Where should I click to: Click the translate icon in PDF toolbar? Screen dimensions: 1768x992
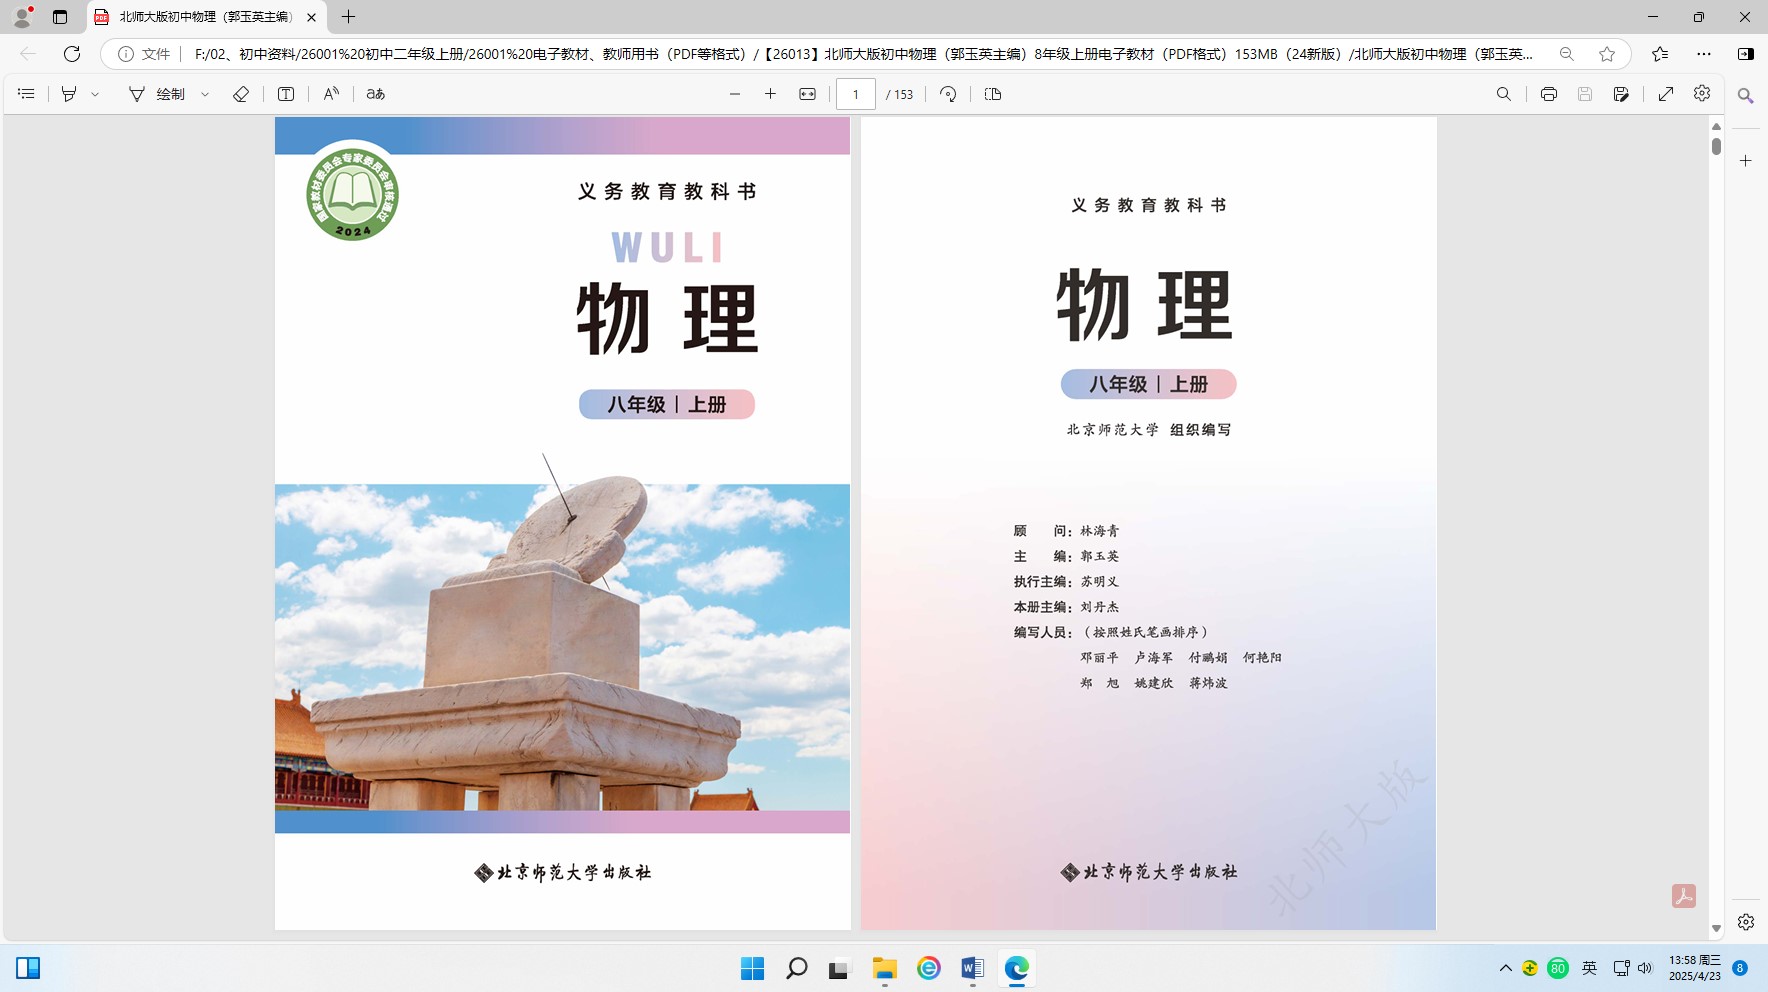[x=376, y=94]
